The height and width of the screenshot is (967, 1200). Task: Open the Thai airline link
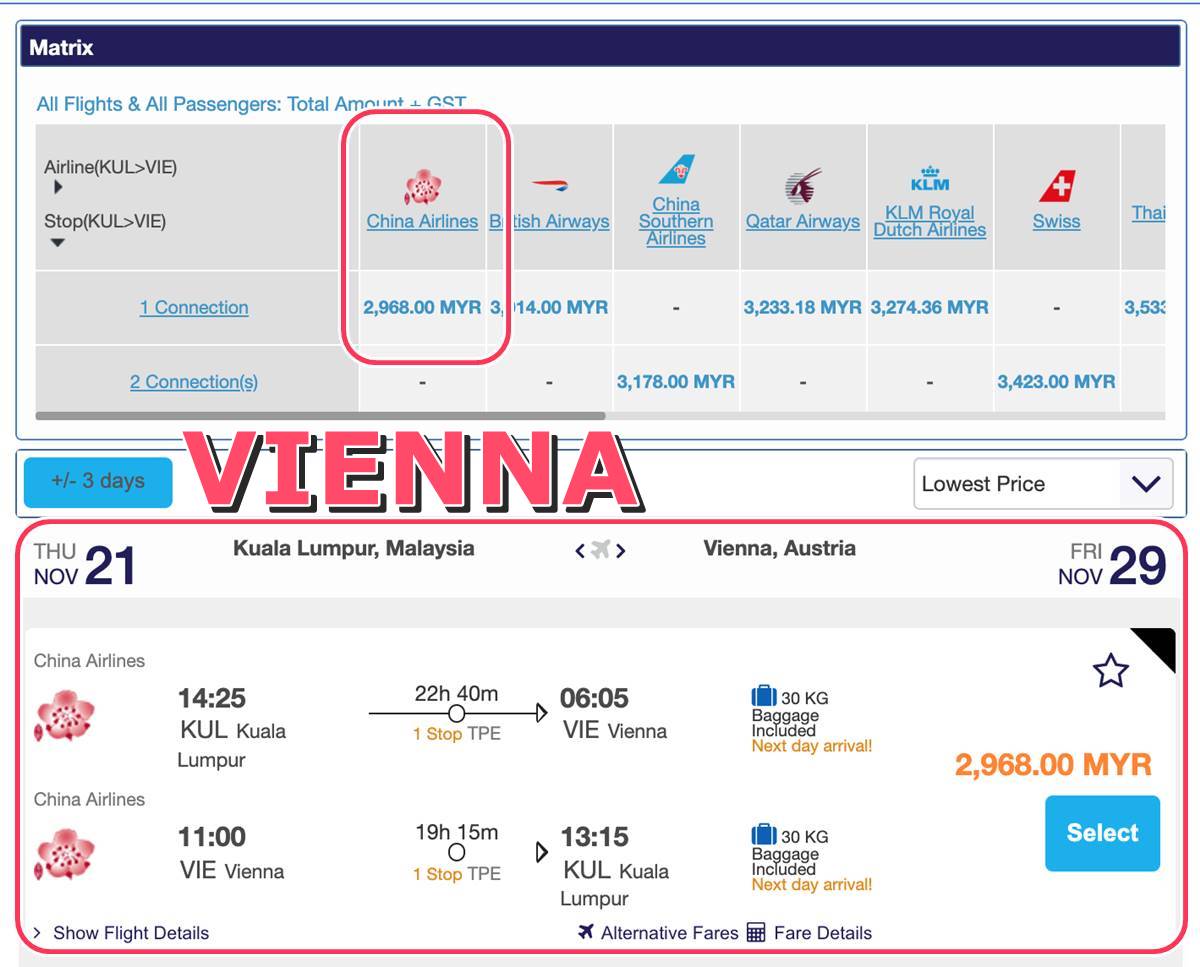point(1148,212)
